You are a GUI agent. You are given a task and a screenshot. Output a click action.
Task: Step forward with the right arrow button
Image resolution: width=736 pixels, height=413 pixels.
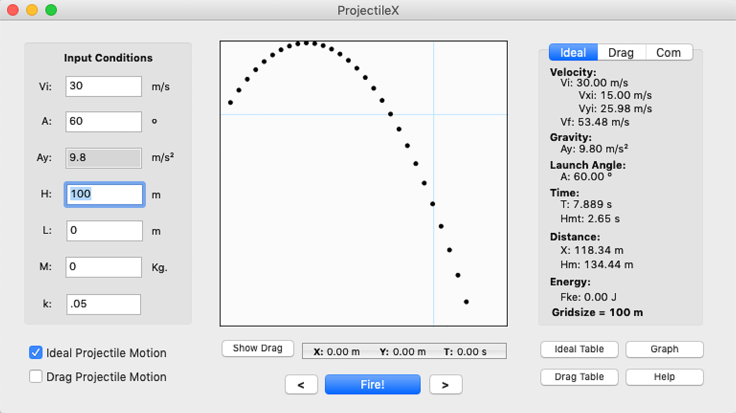click(x=445, y=384)
